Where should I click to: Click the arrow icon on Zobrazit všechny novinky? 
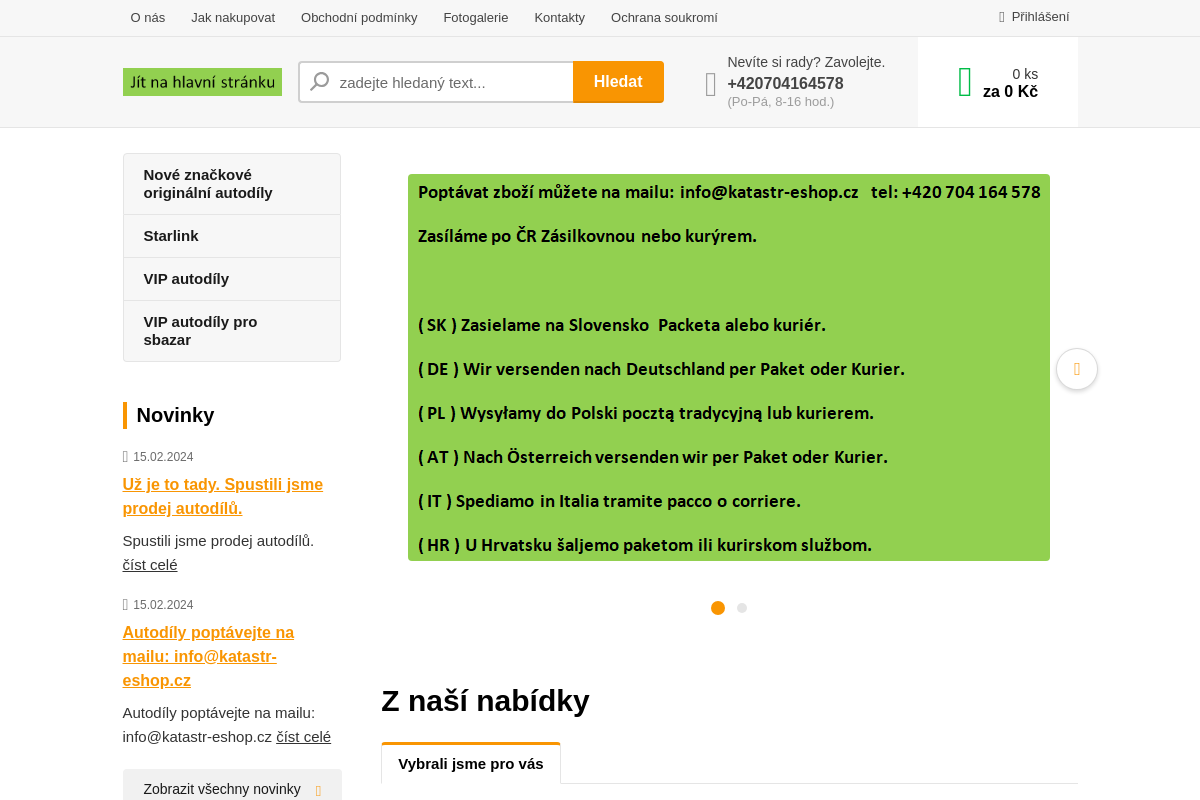tap(318, 789)
